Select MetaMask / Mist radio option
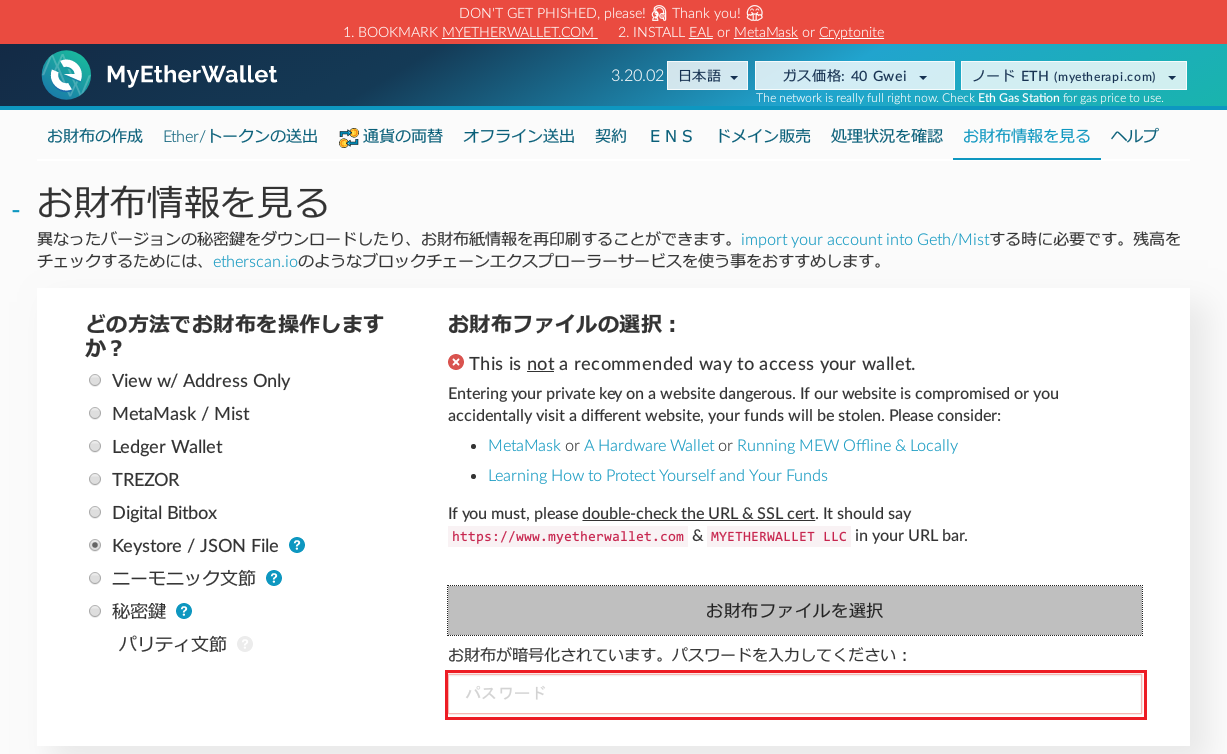This screenshot has height=754, width=1227. click(x=95, y=413)
